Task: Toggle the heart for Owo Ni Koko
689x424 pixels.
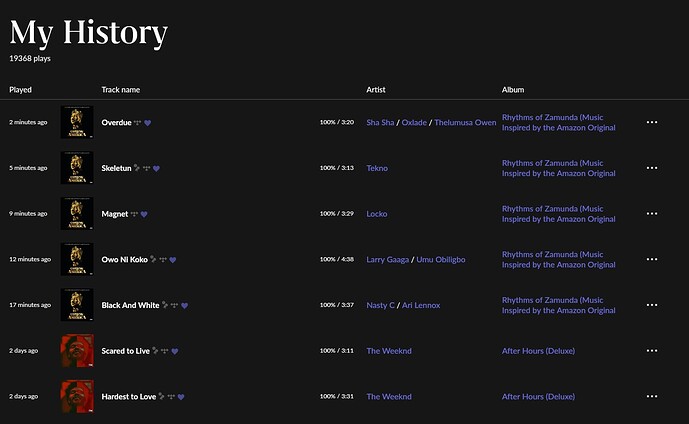Action: click(173, 260)
